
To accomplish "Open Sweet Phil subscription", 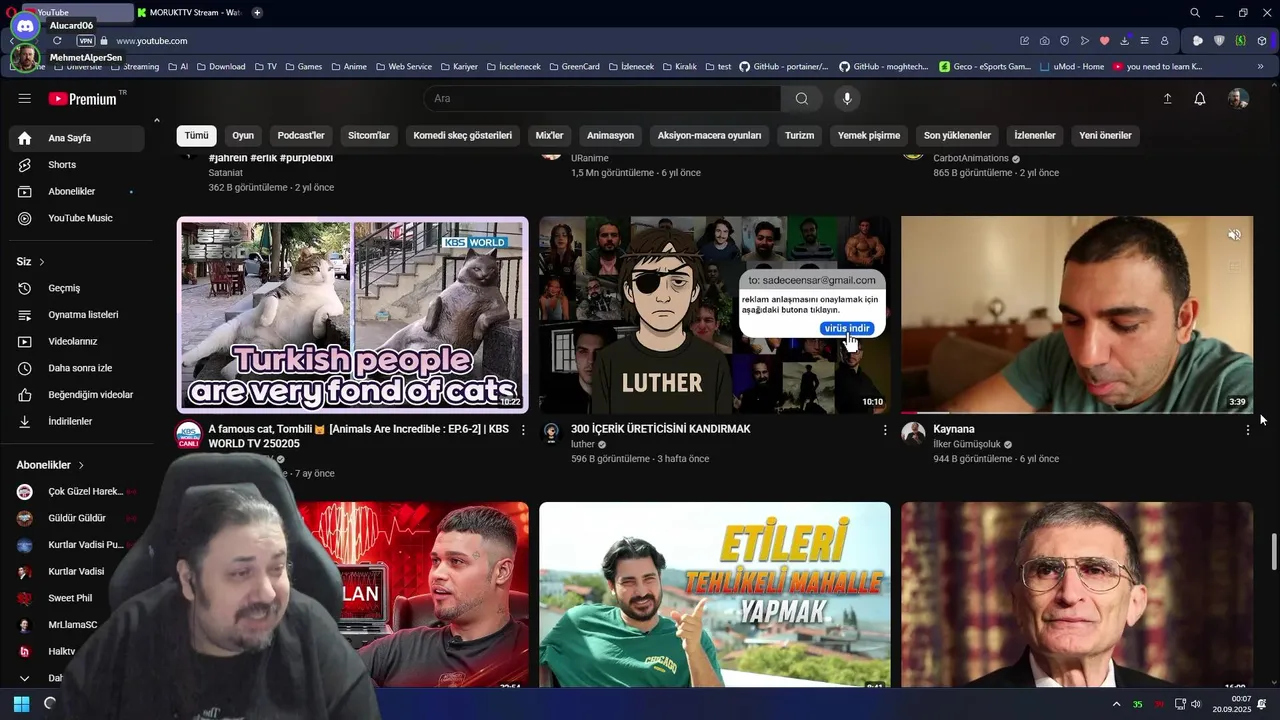I will (70, 598).
